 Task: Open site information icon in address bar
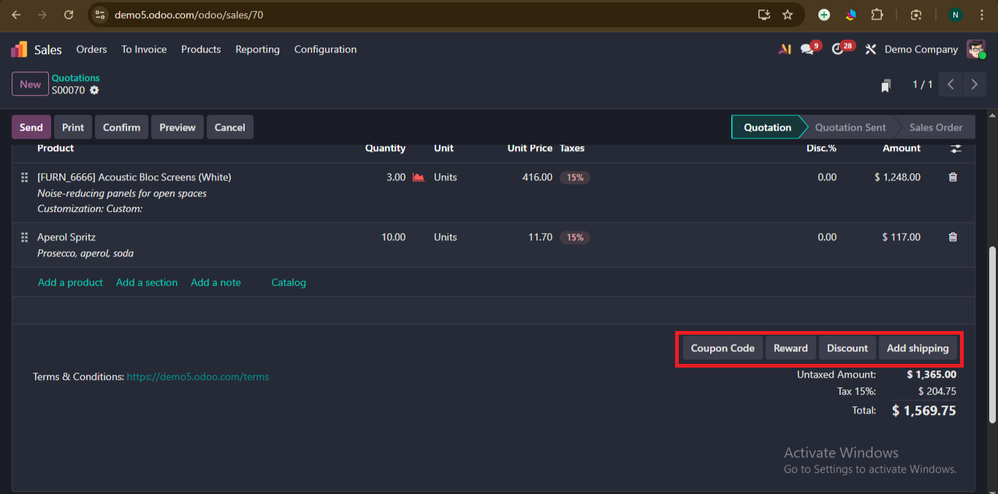pyautogui.click(x=100, y=15)
